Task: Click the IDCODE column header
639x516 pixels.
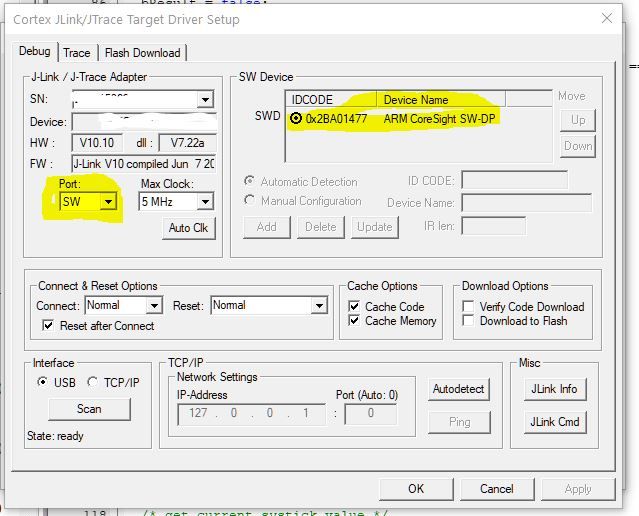Action: tap(331, 99)
